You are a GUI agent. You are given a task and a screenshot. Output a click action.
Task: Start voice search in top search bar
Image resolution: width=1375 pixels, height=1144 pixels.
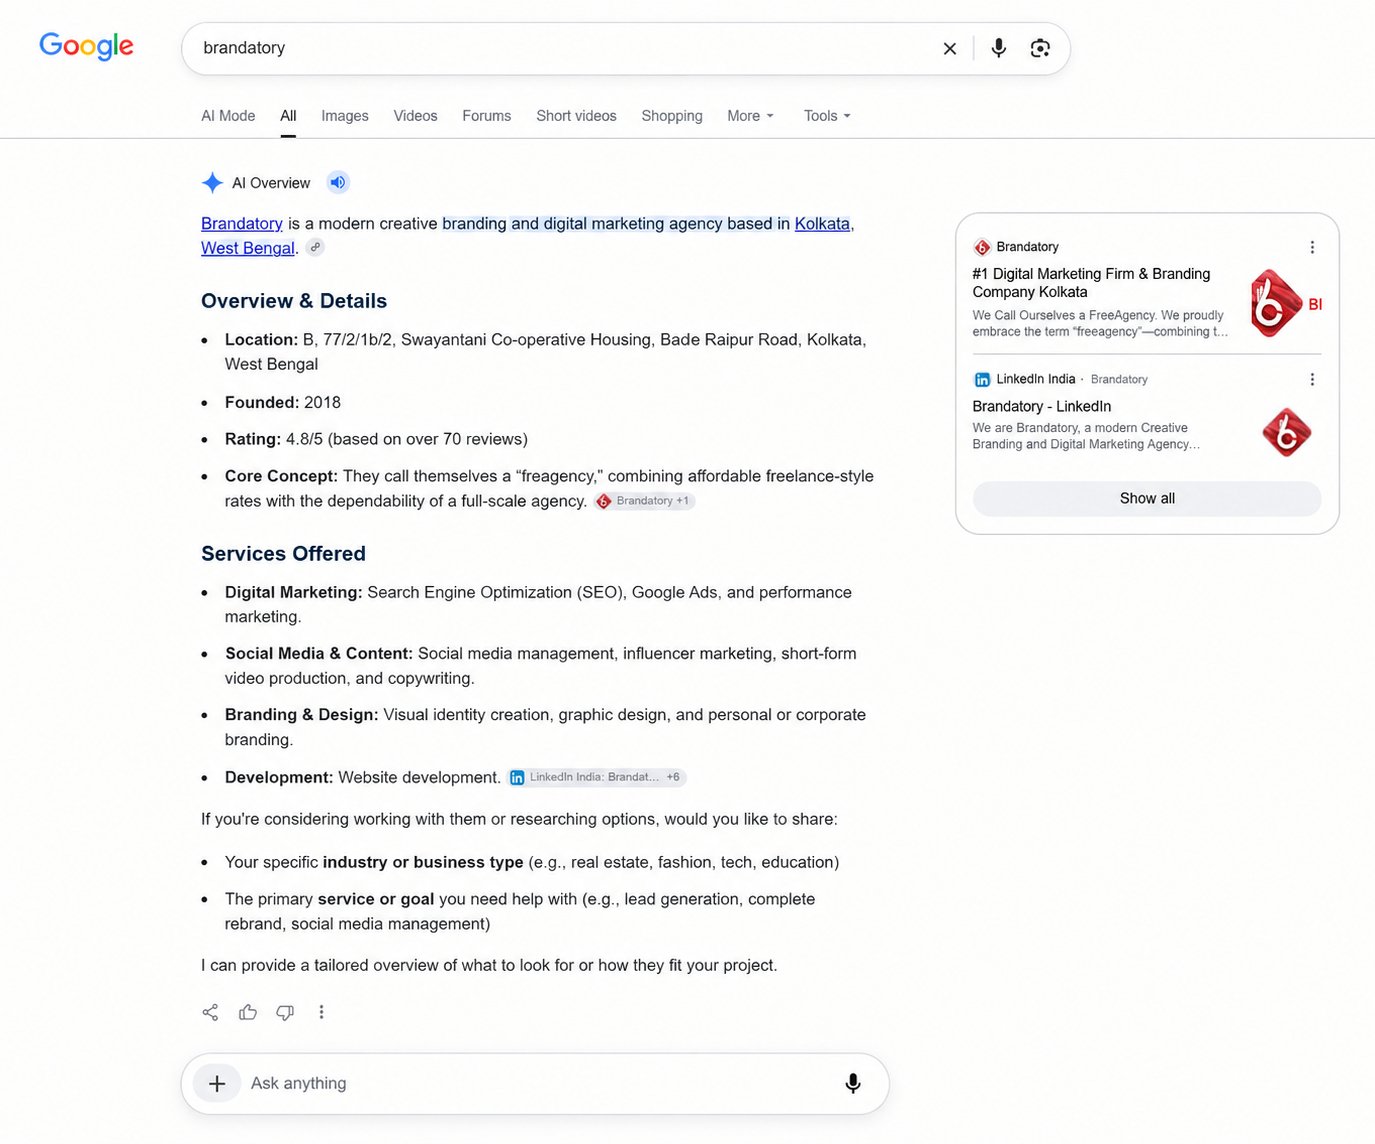click(998, 48)
